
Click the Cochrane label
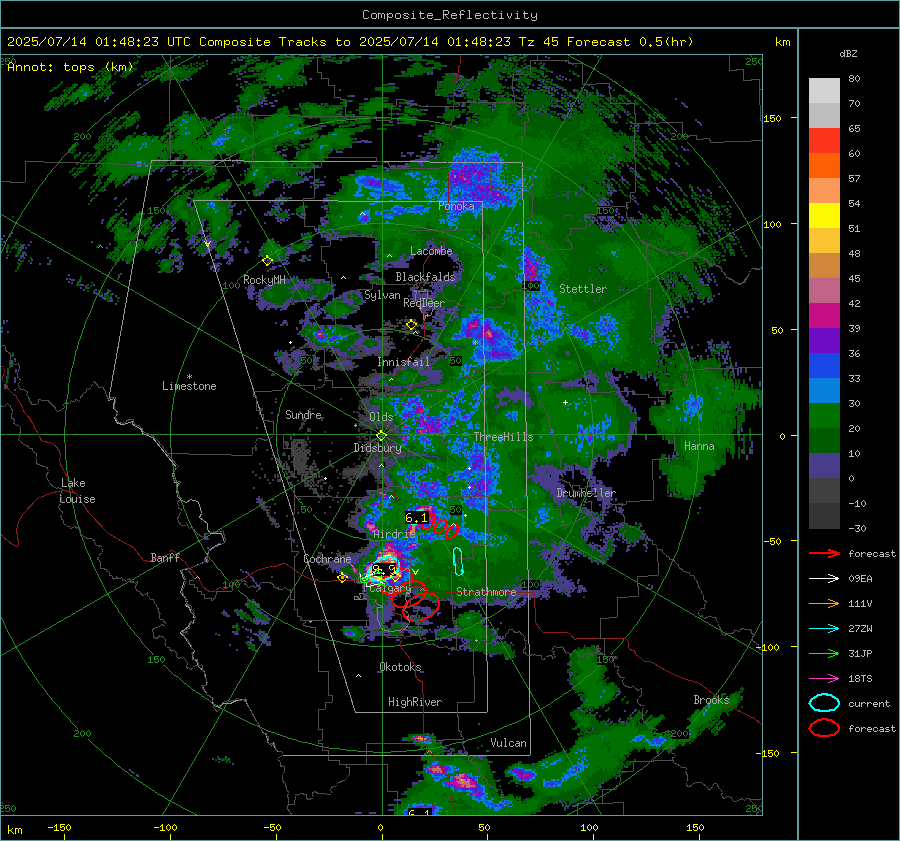pyautogui.click(x=327, y=559)
